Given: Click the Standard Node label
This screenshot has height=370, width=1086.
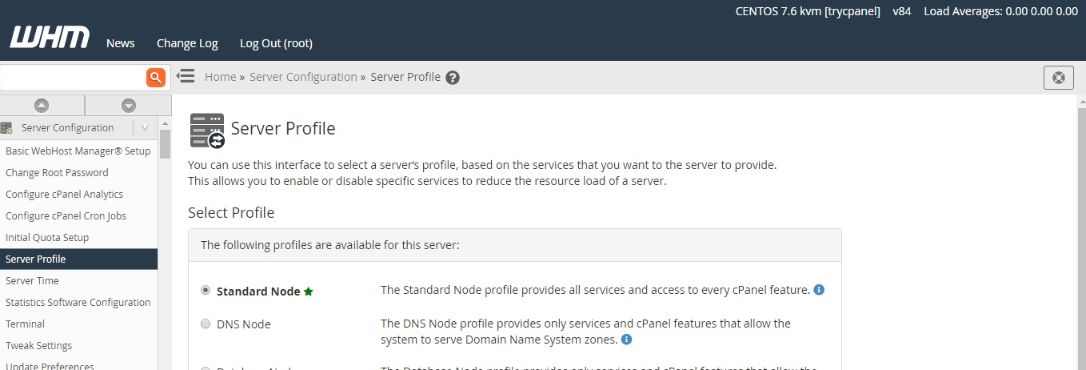Looking at the screenshot, I should [x=258, y=292].
